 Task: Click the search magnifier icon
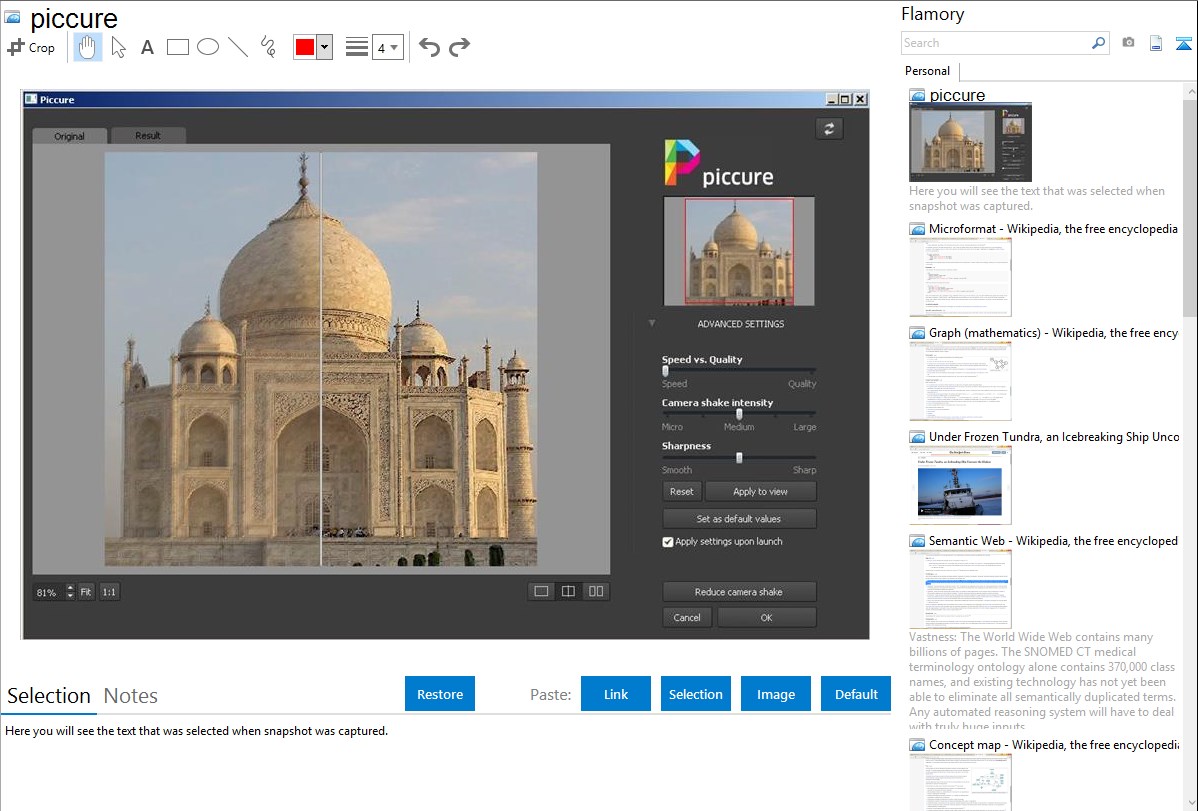1098,43
